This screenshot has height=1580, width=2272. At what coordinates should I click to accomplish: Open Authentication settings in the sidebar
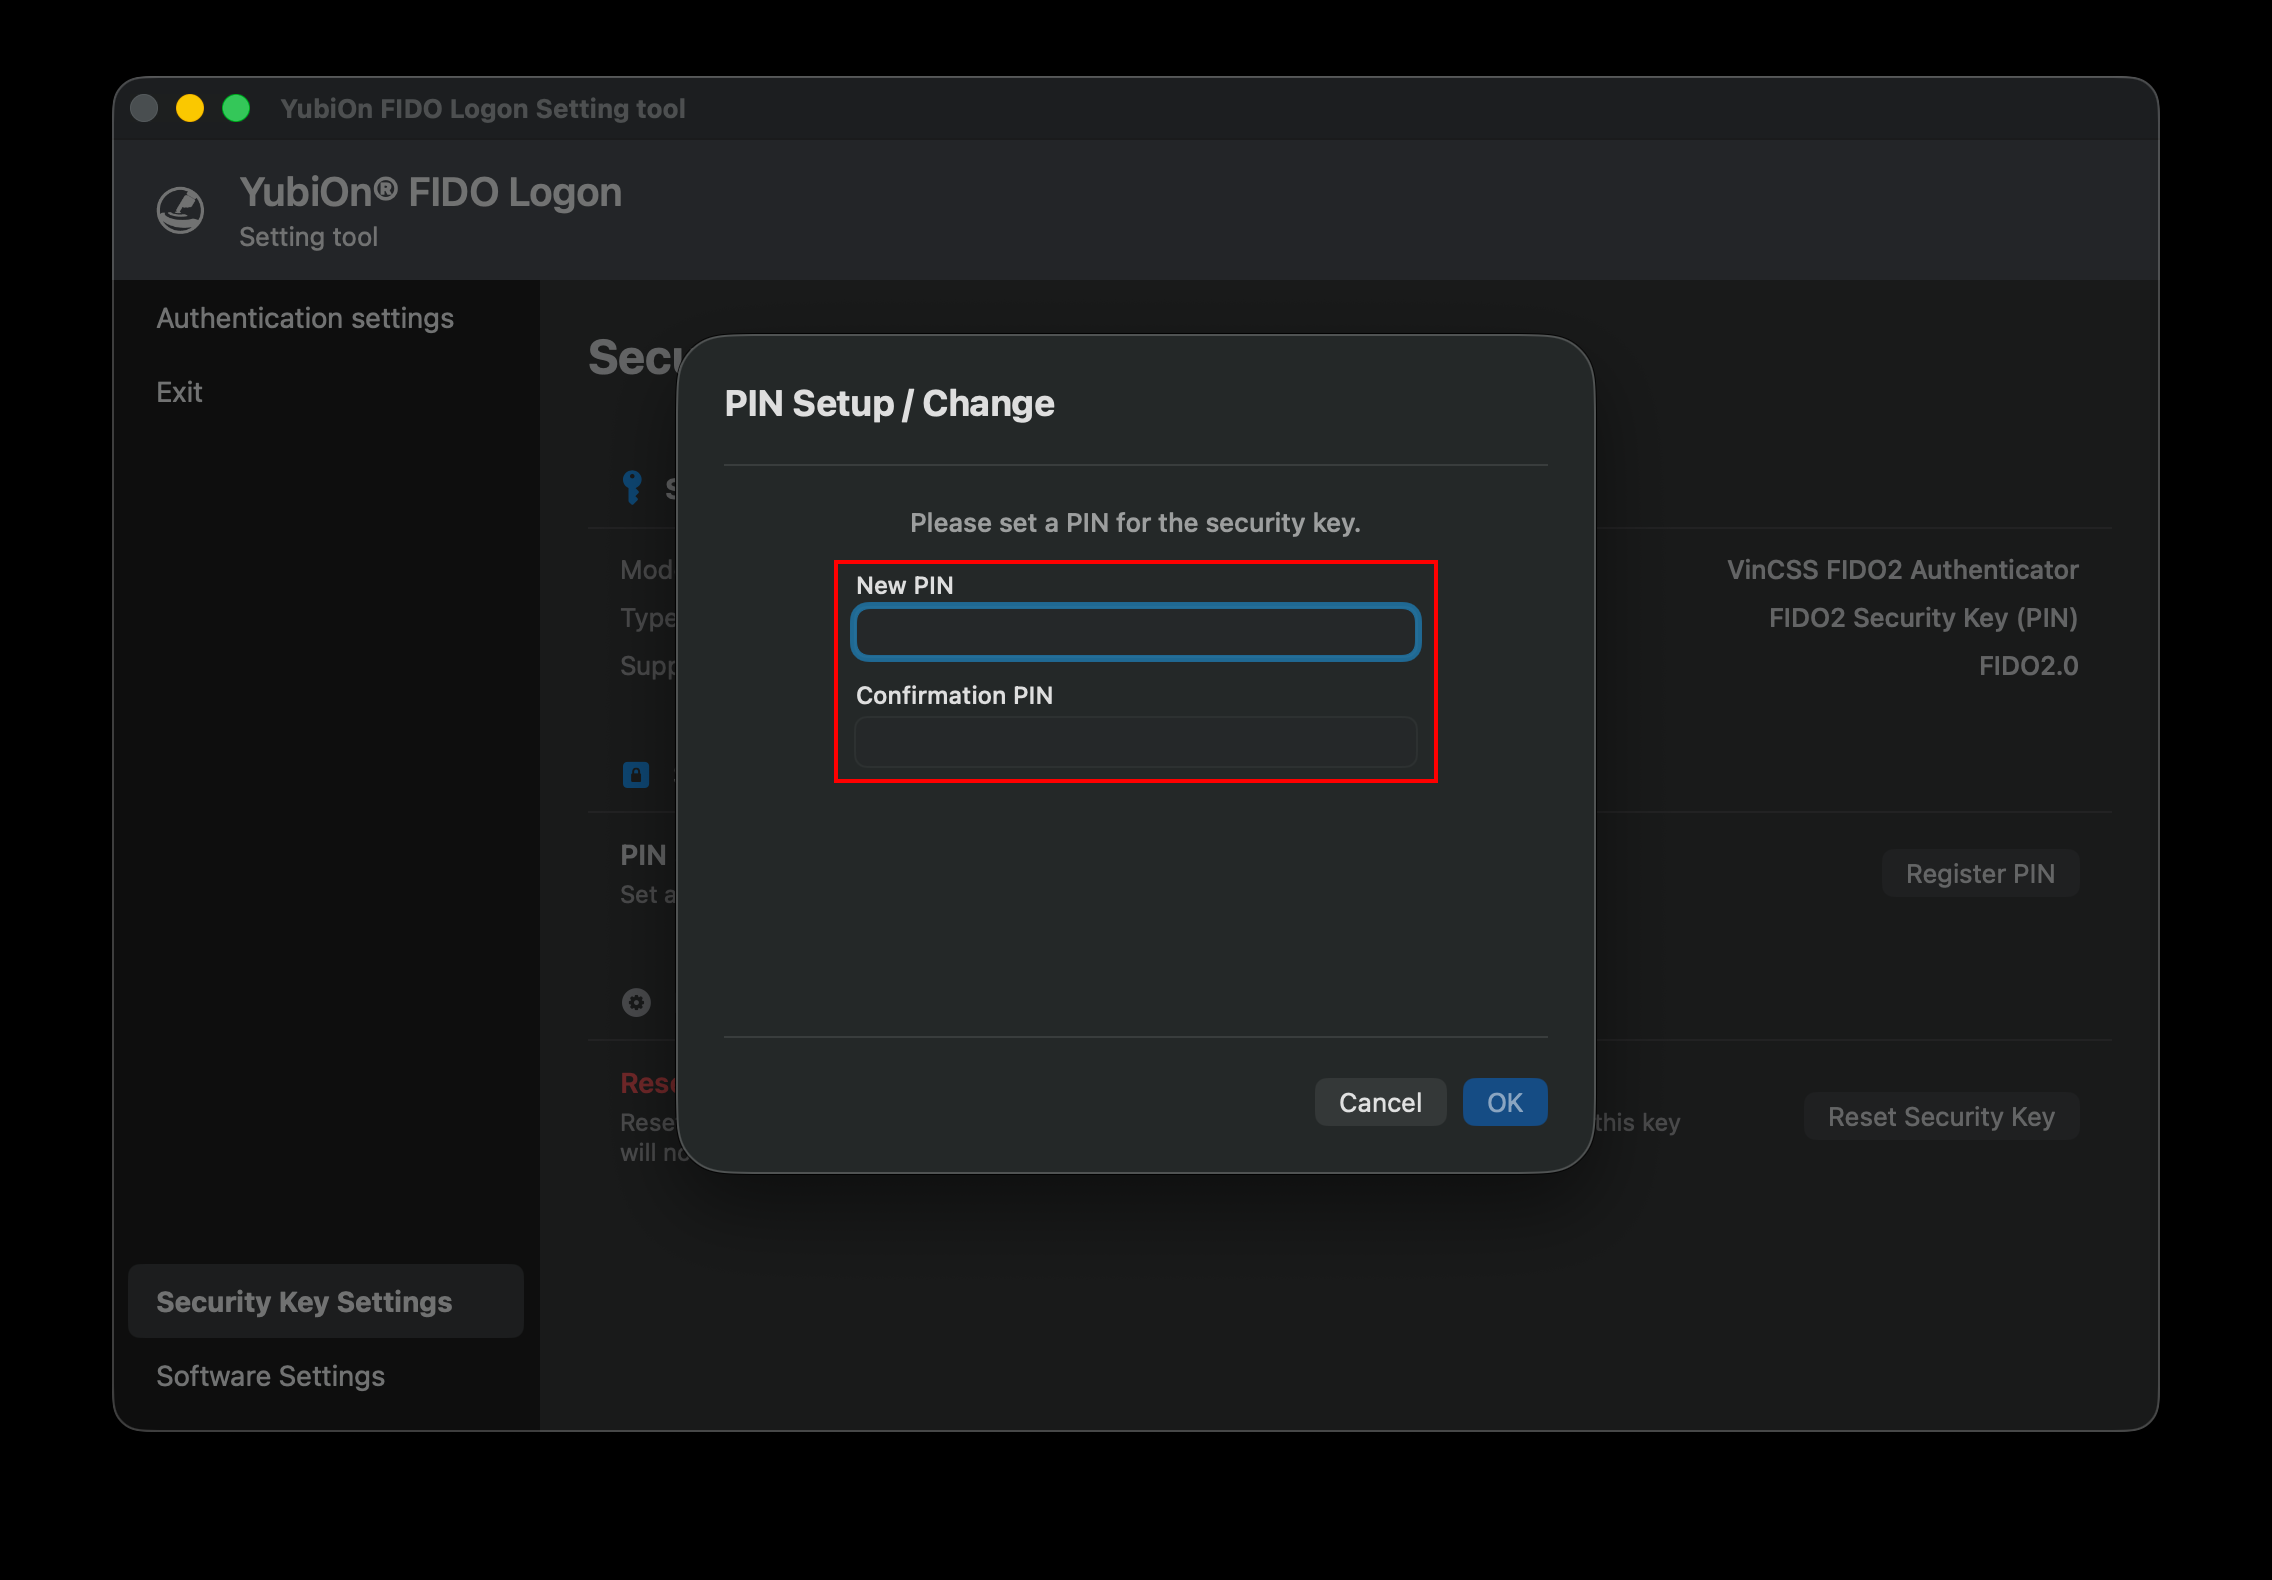[x=305, y=318]
